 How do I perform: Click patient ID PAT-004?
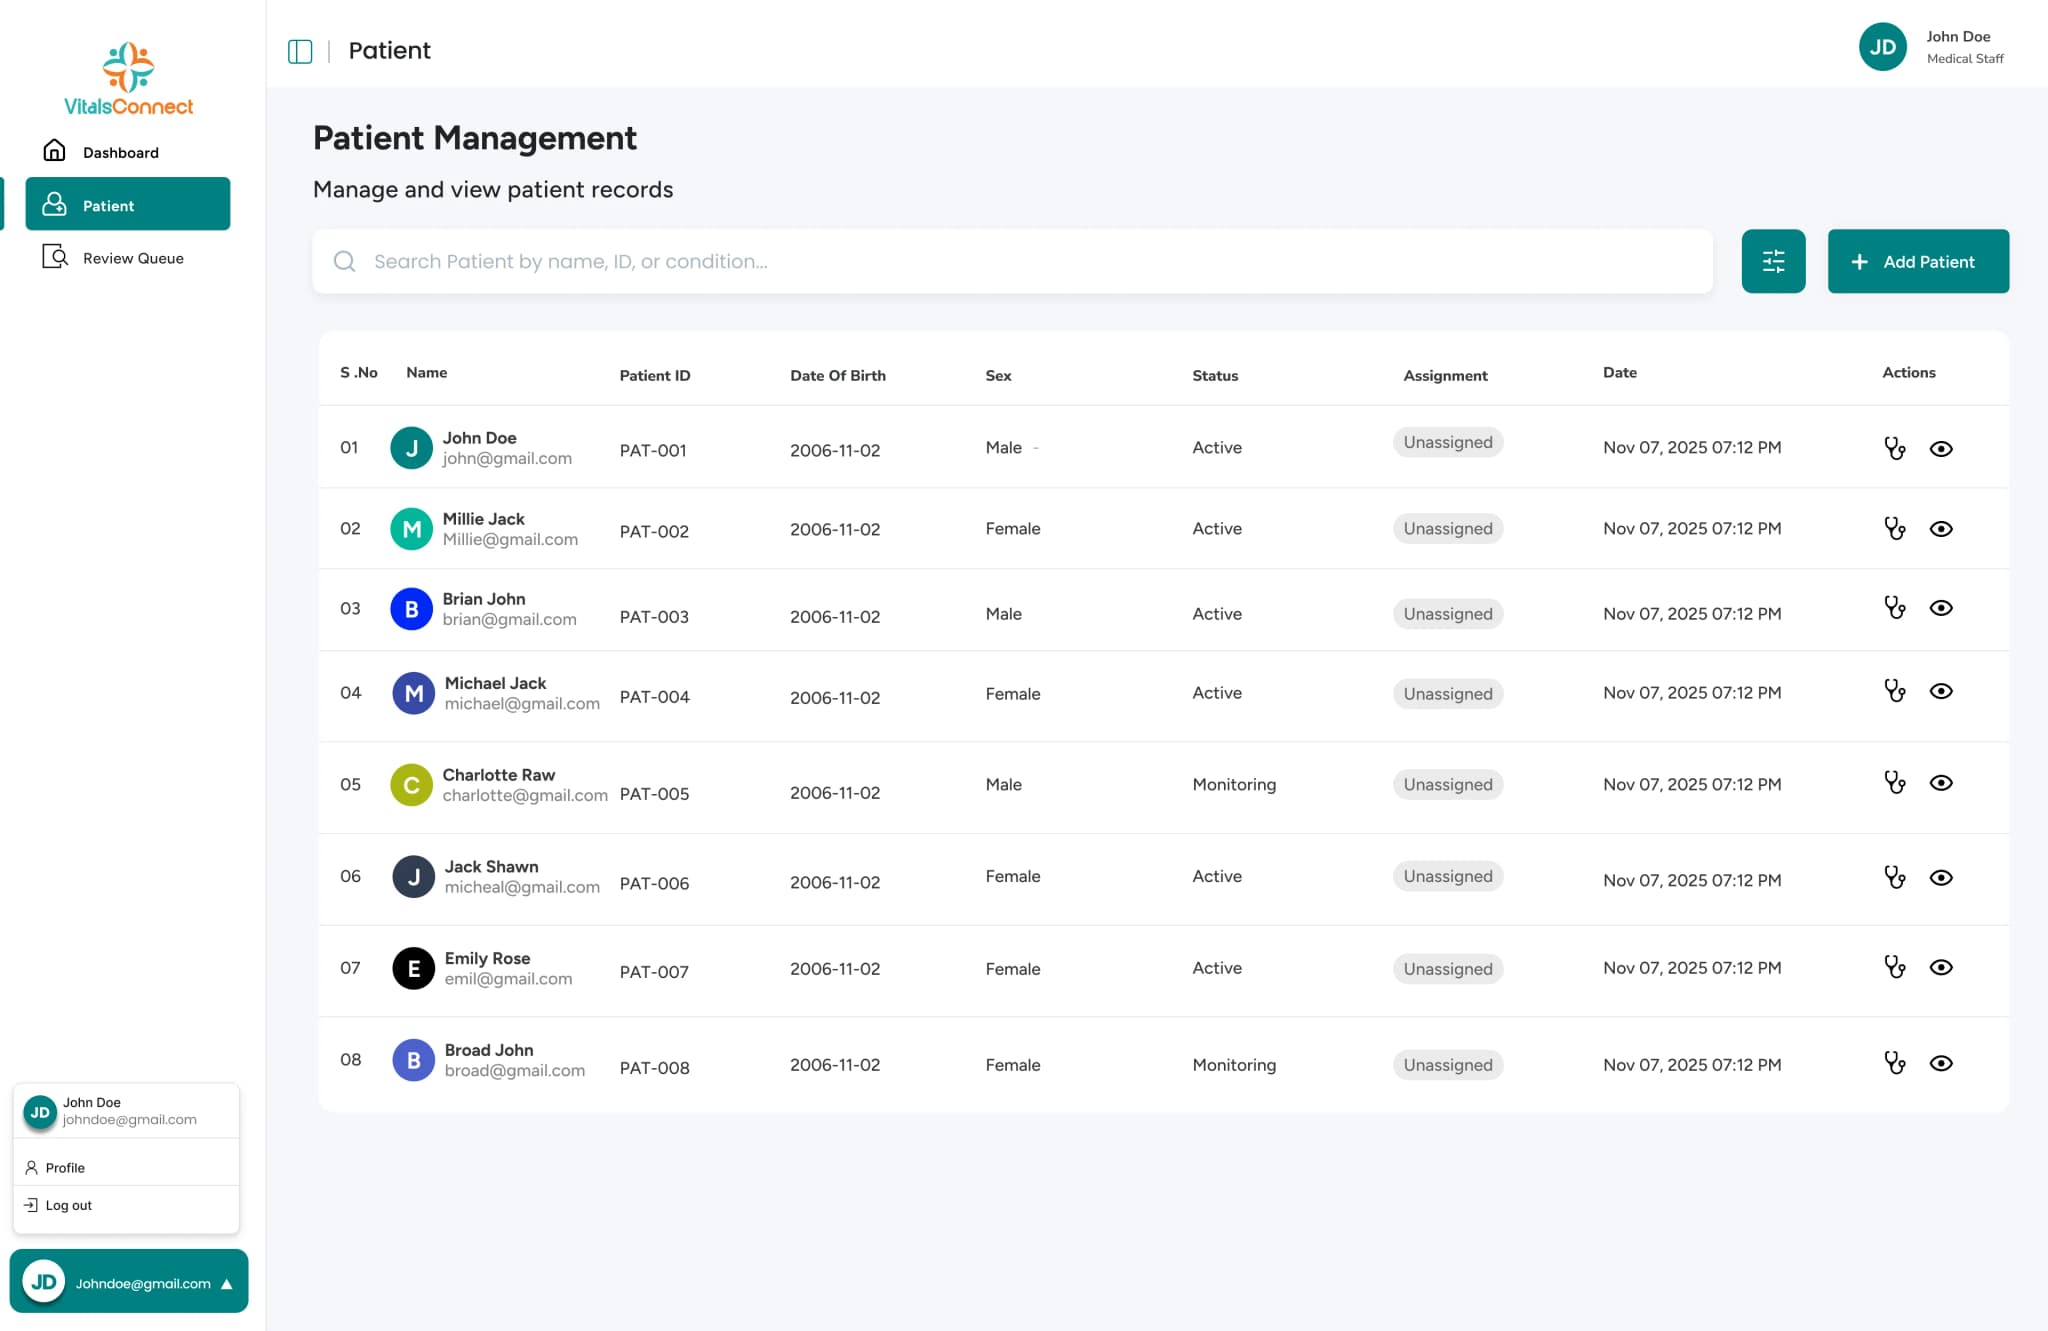click(654, 697)
